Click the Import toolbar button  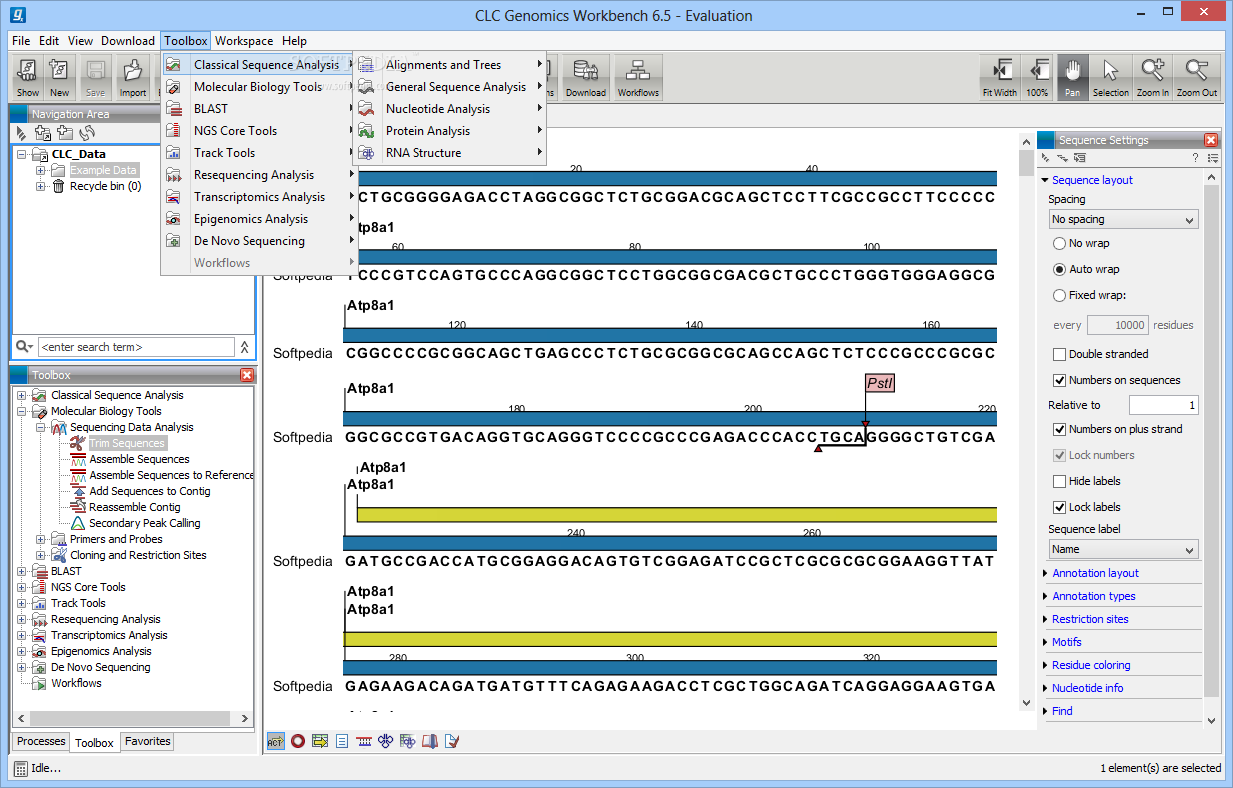pos(132,78)
